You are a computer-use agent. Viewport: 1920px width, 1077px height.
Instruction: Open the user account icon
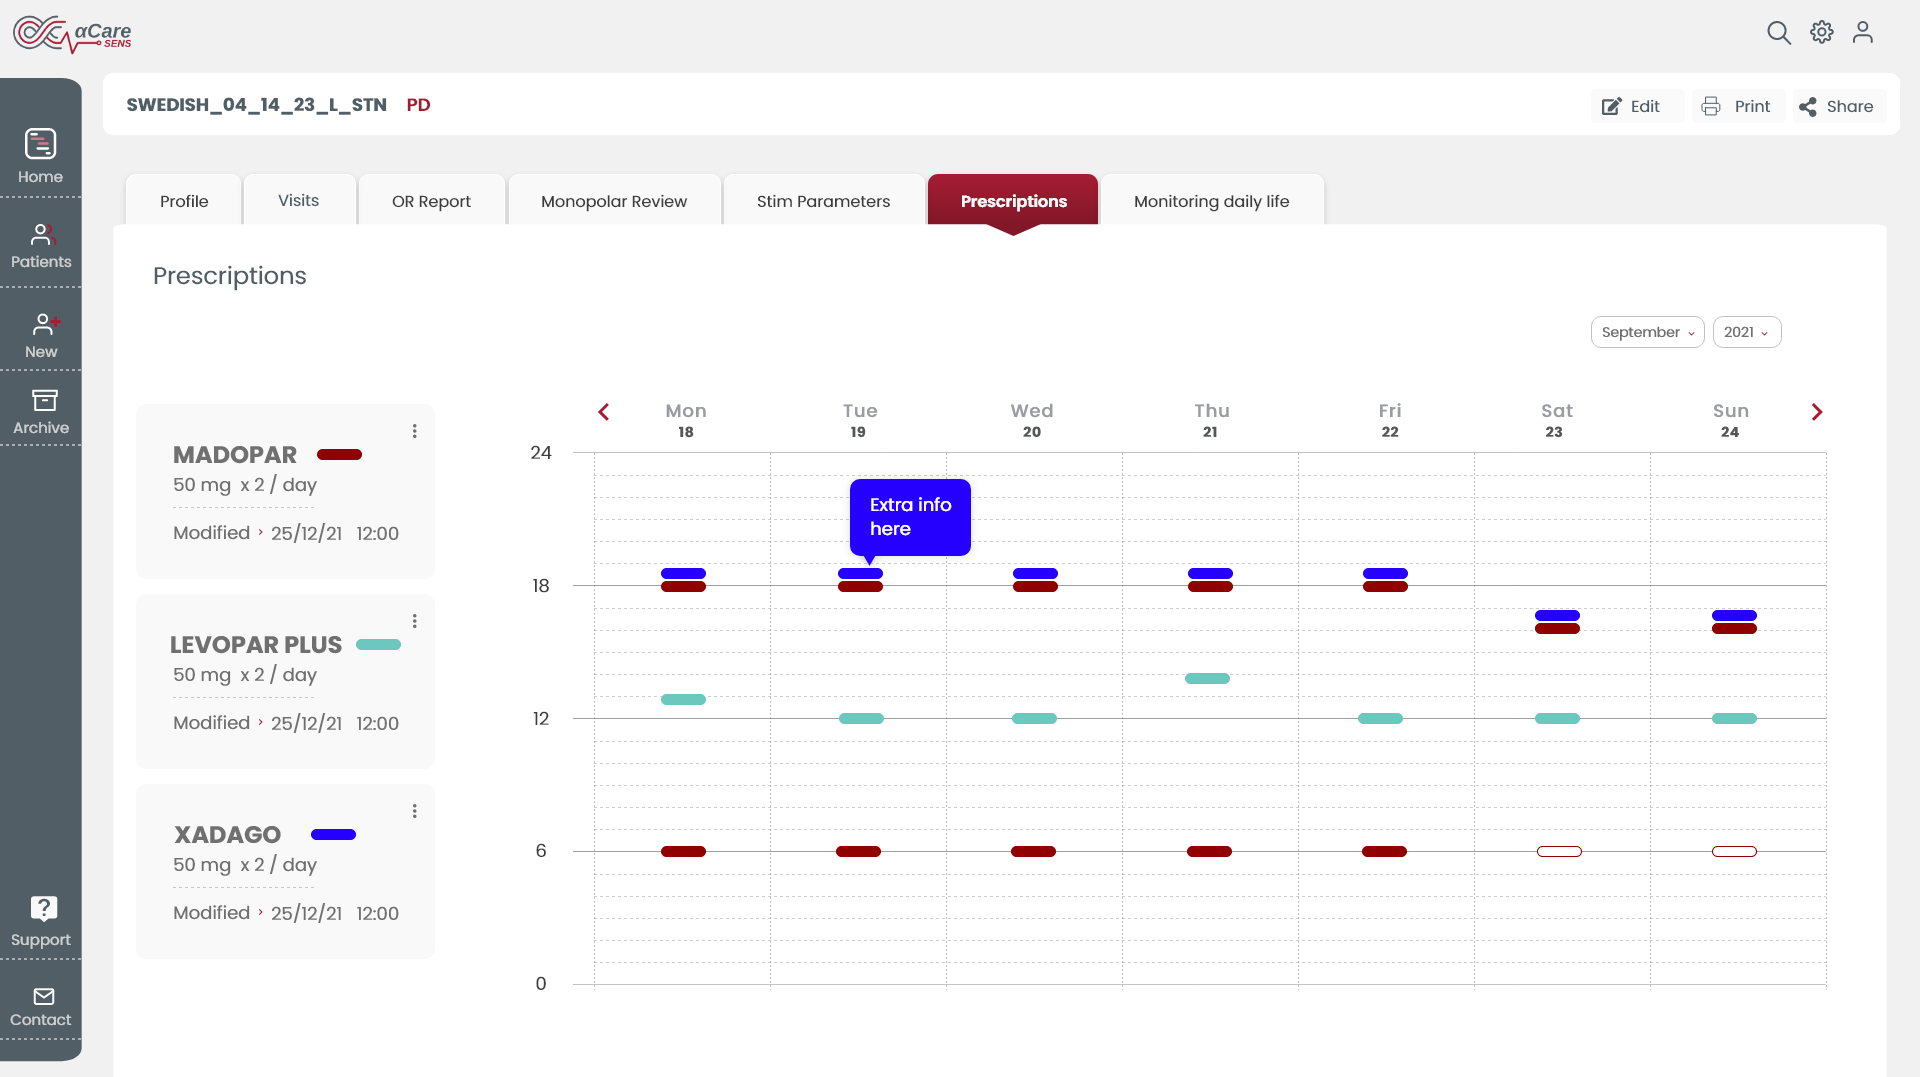(x=1862, y=32)
